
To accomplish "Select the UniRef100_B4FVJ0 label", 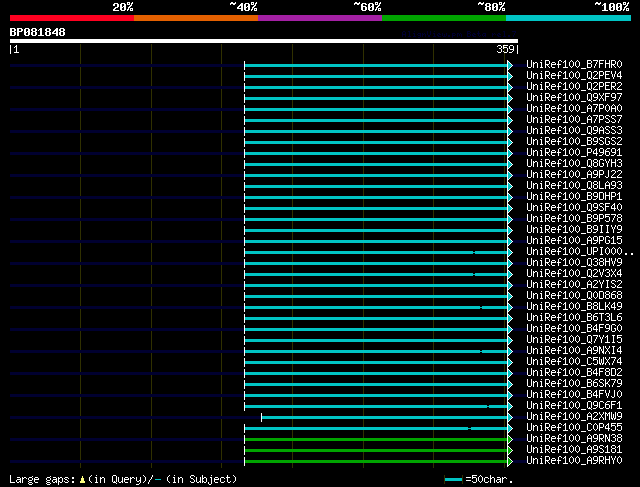I will (574, 395).
